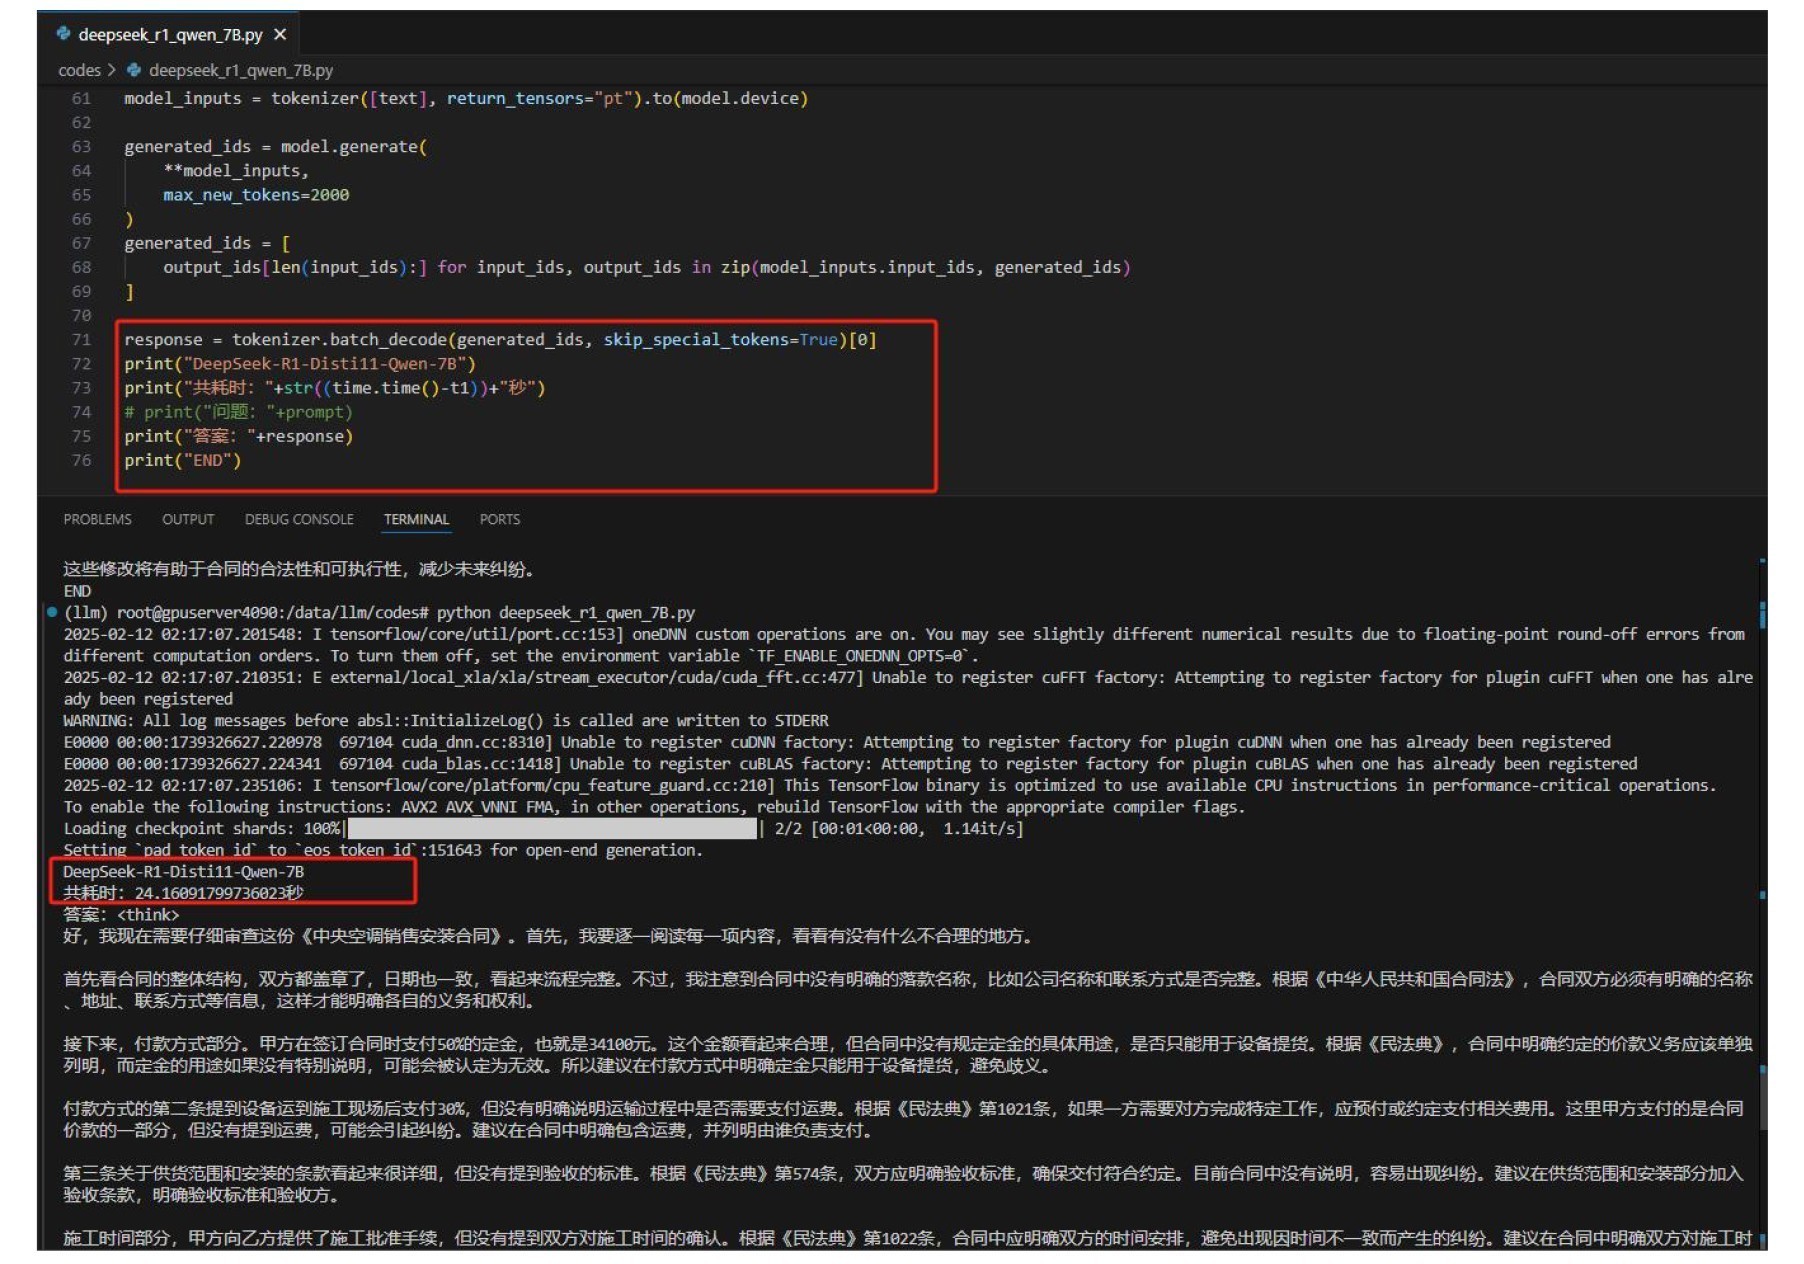Close the deepseek_r1_qwen_7B.py editor tab
Viewport: 1804px width, 1264px height.
point(280,35)
